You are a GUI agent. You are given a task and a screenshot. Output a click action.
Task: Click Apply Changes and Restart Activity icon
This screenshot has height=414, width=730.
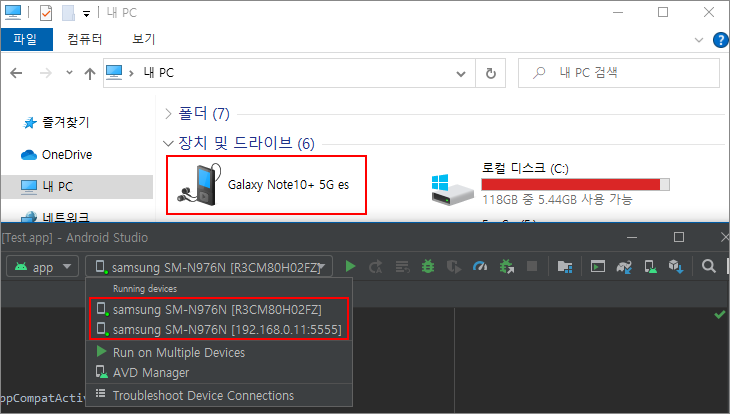pos(375,267)
